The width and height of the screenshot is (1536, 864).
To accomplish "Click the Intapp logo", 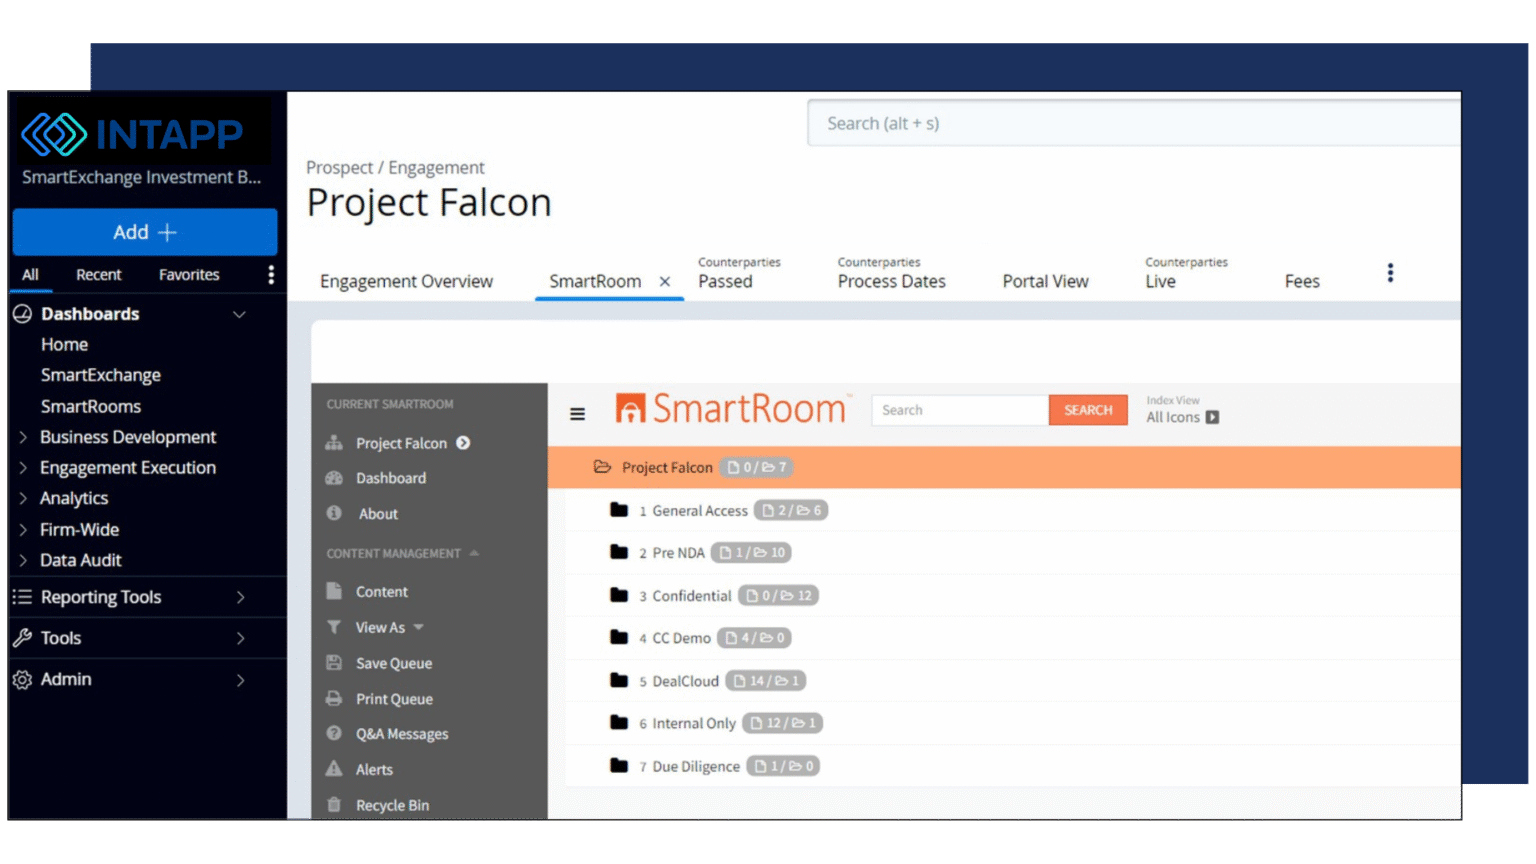I will point(132,134).
